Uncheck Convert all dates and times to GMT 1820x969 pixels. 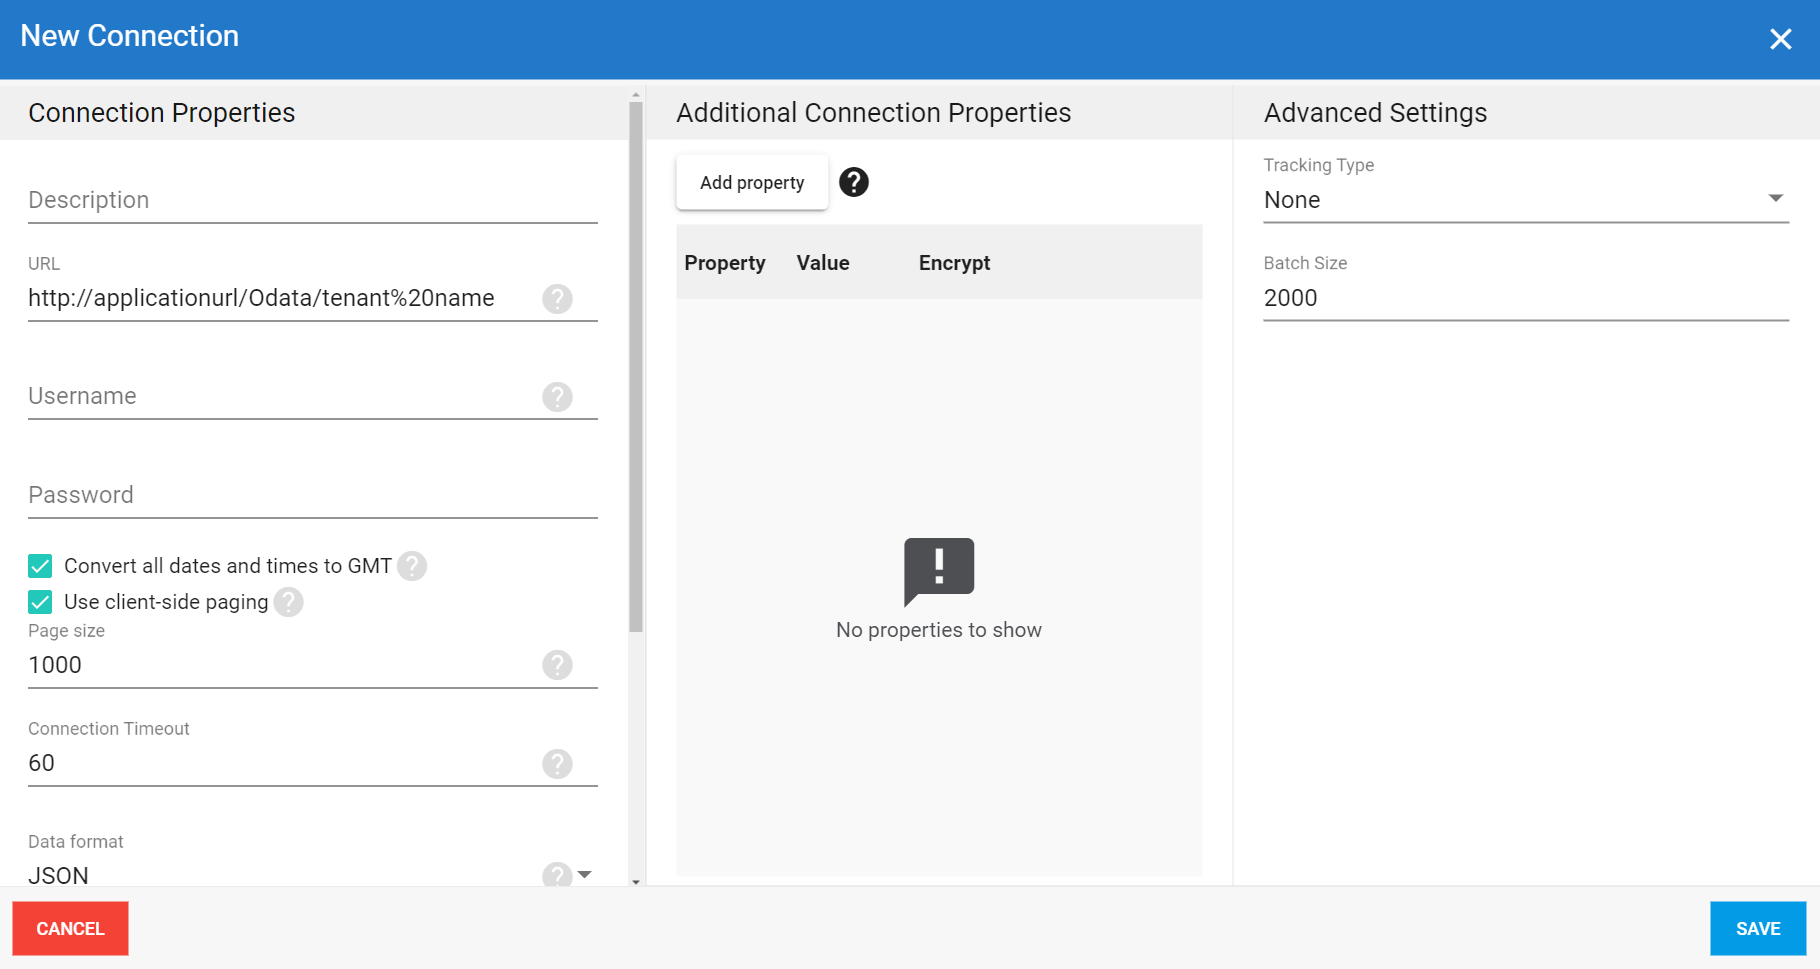click(40, 566)
